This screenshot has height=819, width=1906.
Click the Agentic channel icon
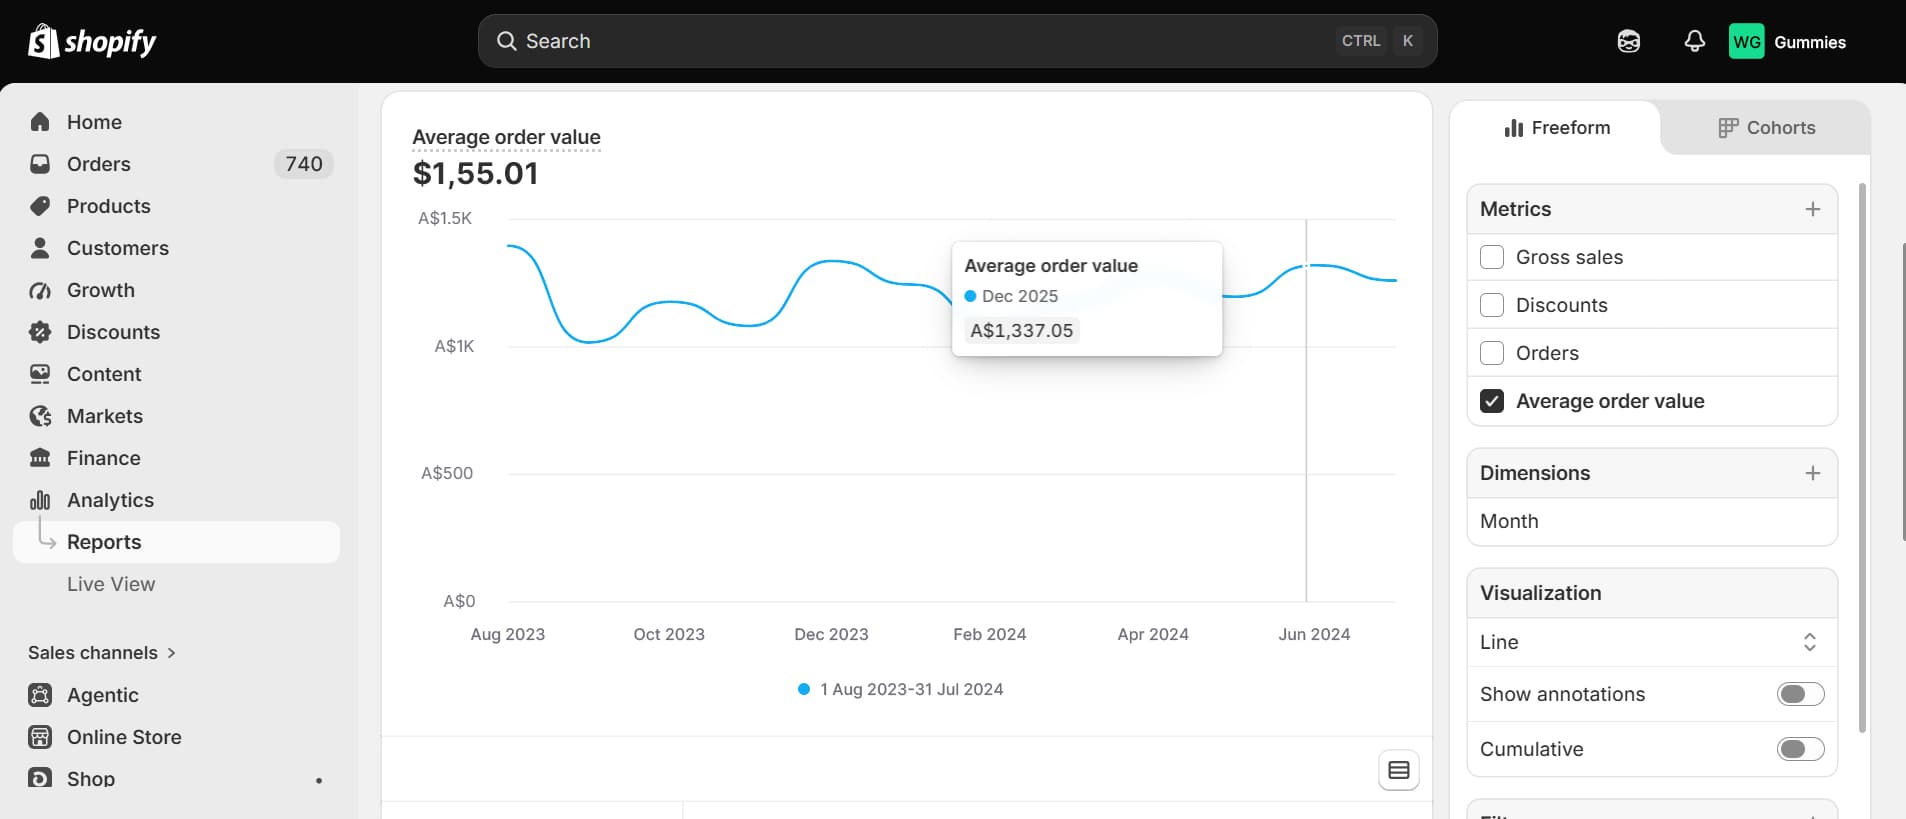[40, 695]
